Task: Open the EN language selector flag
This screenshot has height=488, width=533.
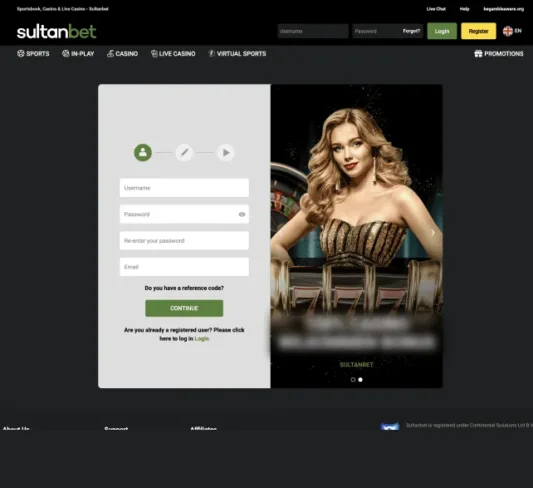Action: coord(508,31)
